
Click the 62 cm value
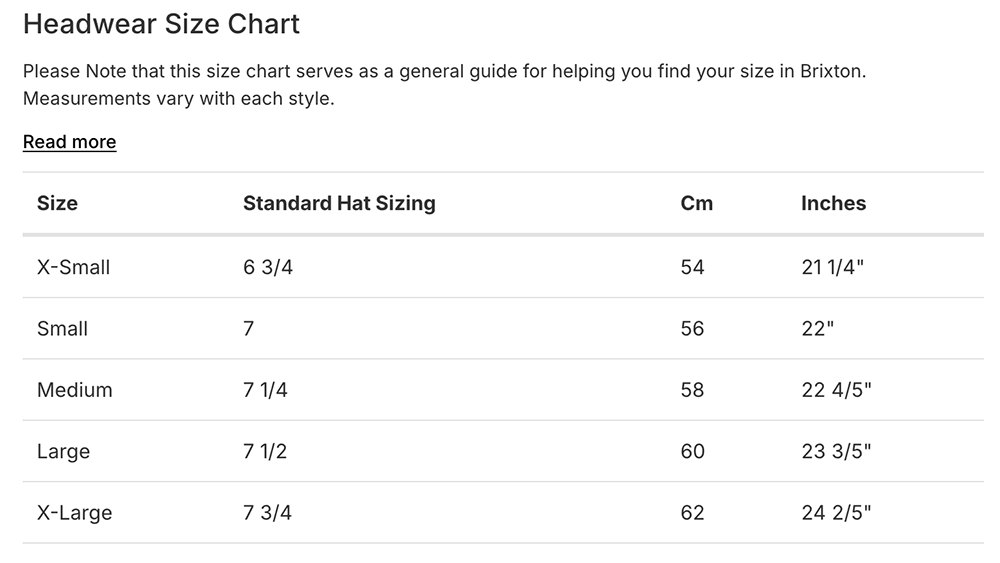(x=692, y=513)
